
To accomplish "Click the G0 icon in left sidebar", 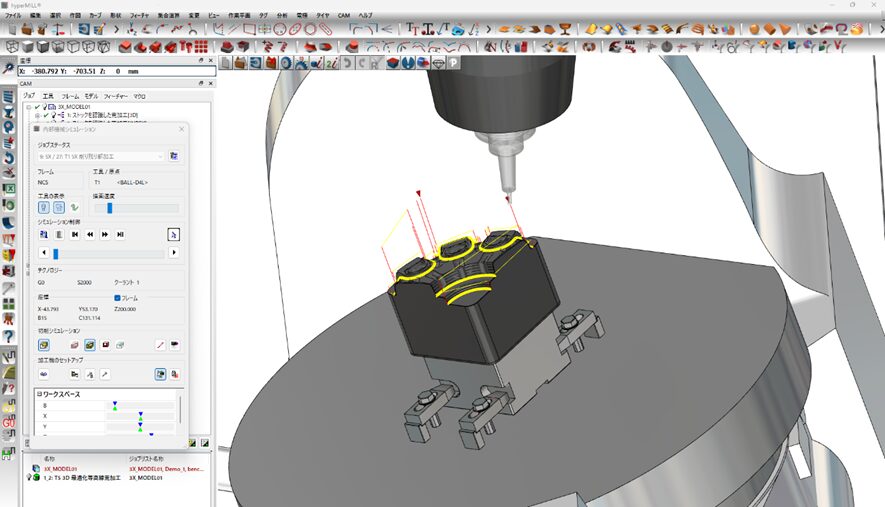I will (9, 424).
